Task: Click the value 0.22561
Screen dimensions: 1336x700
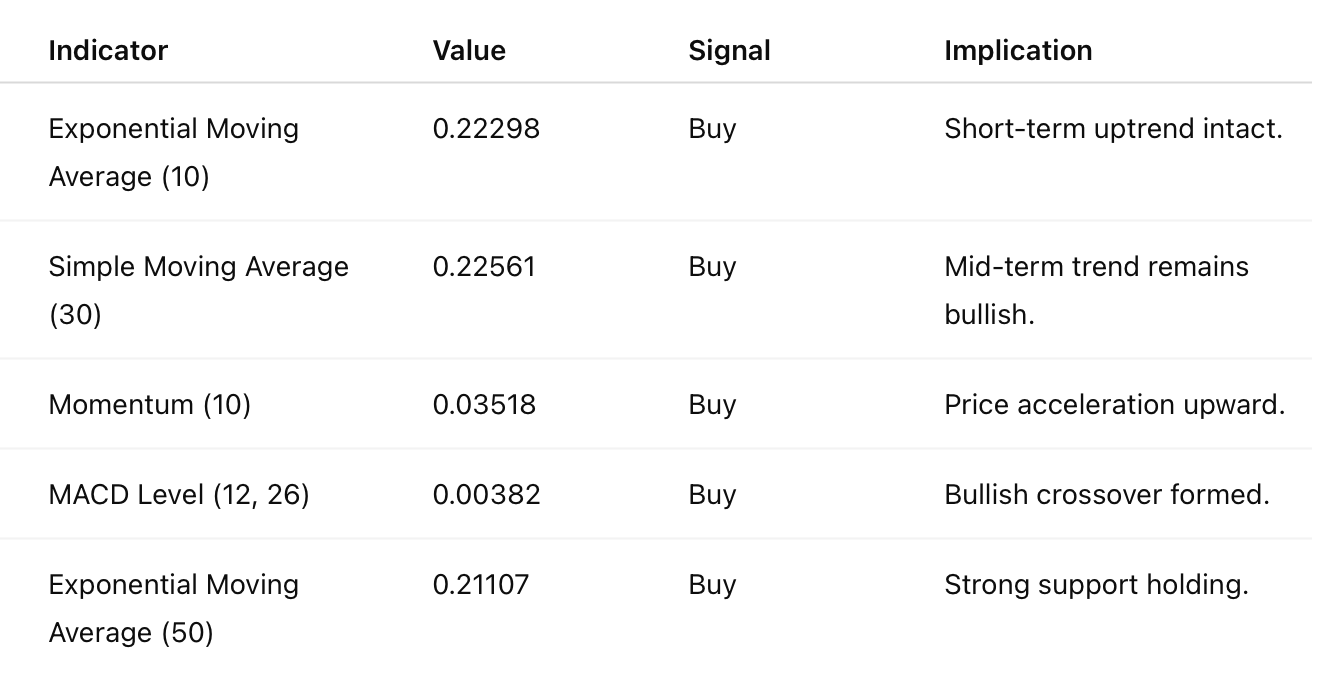Action: (484, 266)
